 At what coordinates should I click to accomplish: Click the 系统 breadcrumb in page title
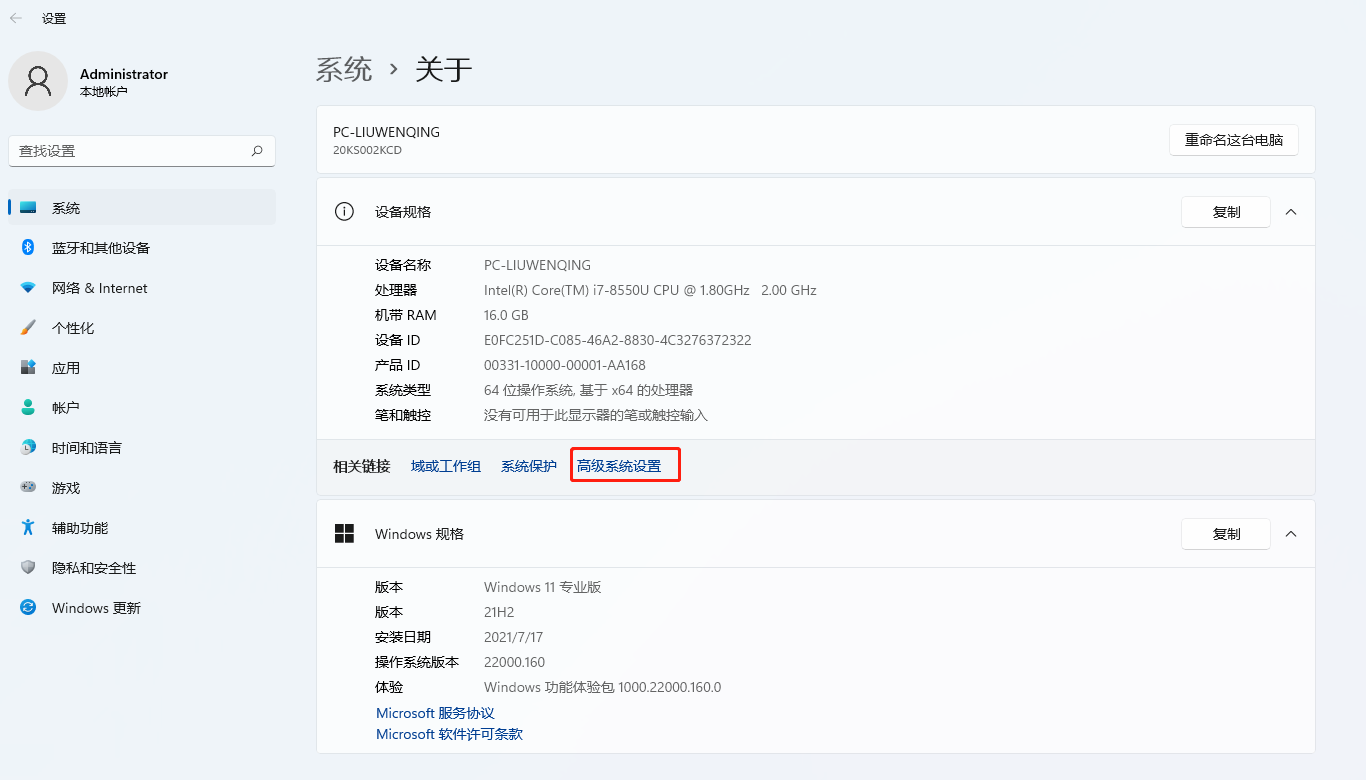tap(344, 69)
